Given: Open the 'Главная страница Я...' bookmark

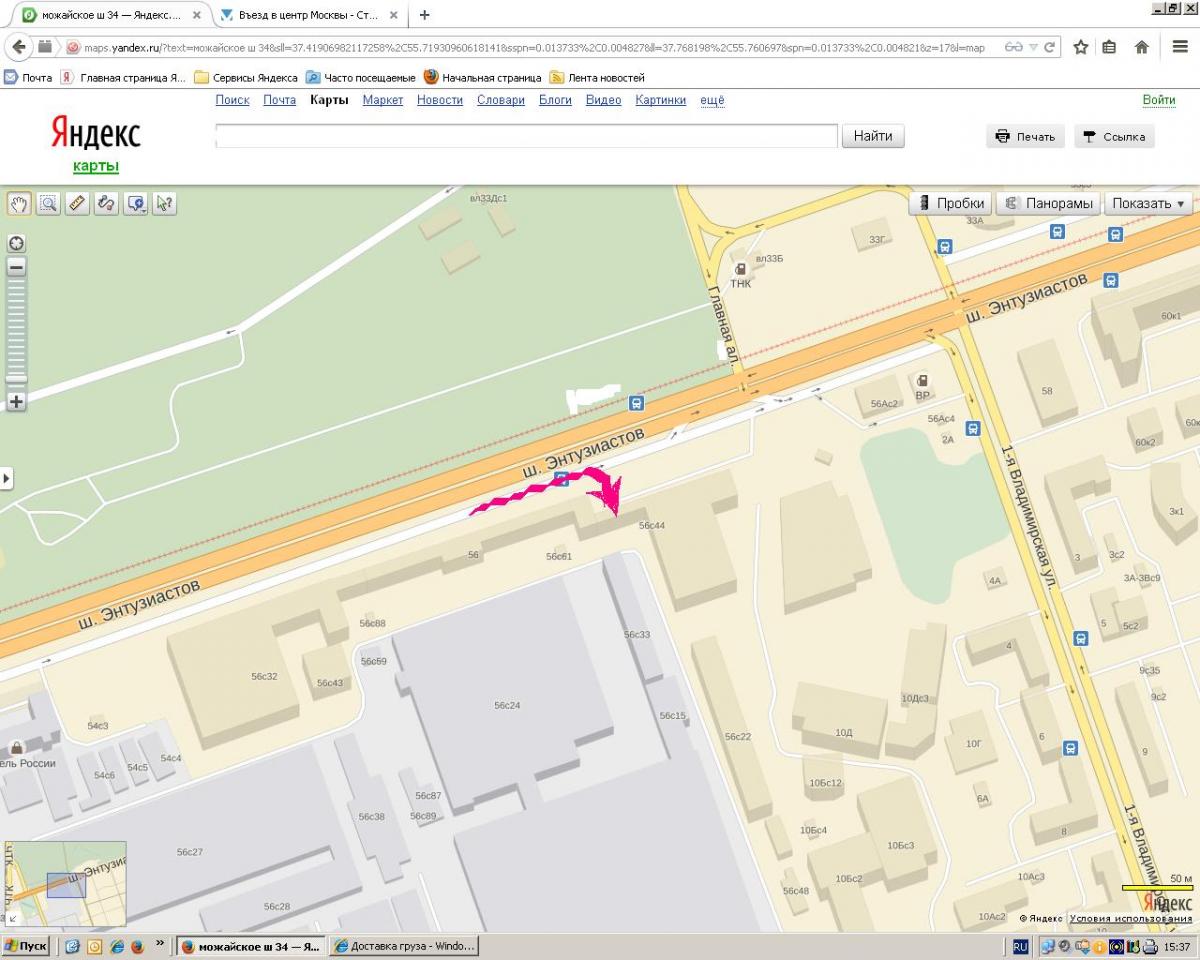Looking at the screenshot, I should (x=124, y=77).
